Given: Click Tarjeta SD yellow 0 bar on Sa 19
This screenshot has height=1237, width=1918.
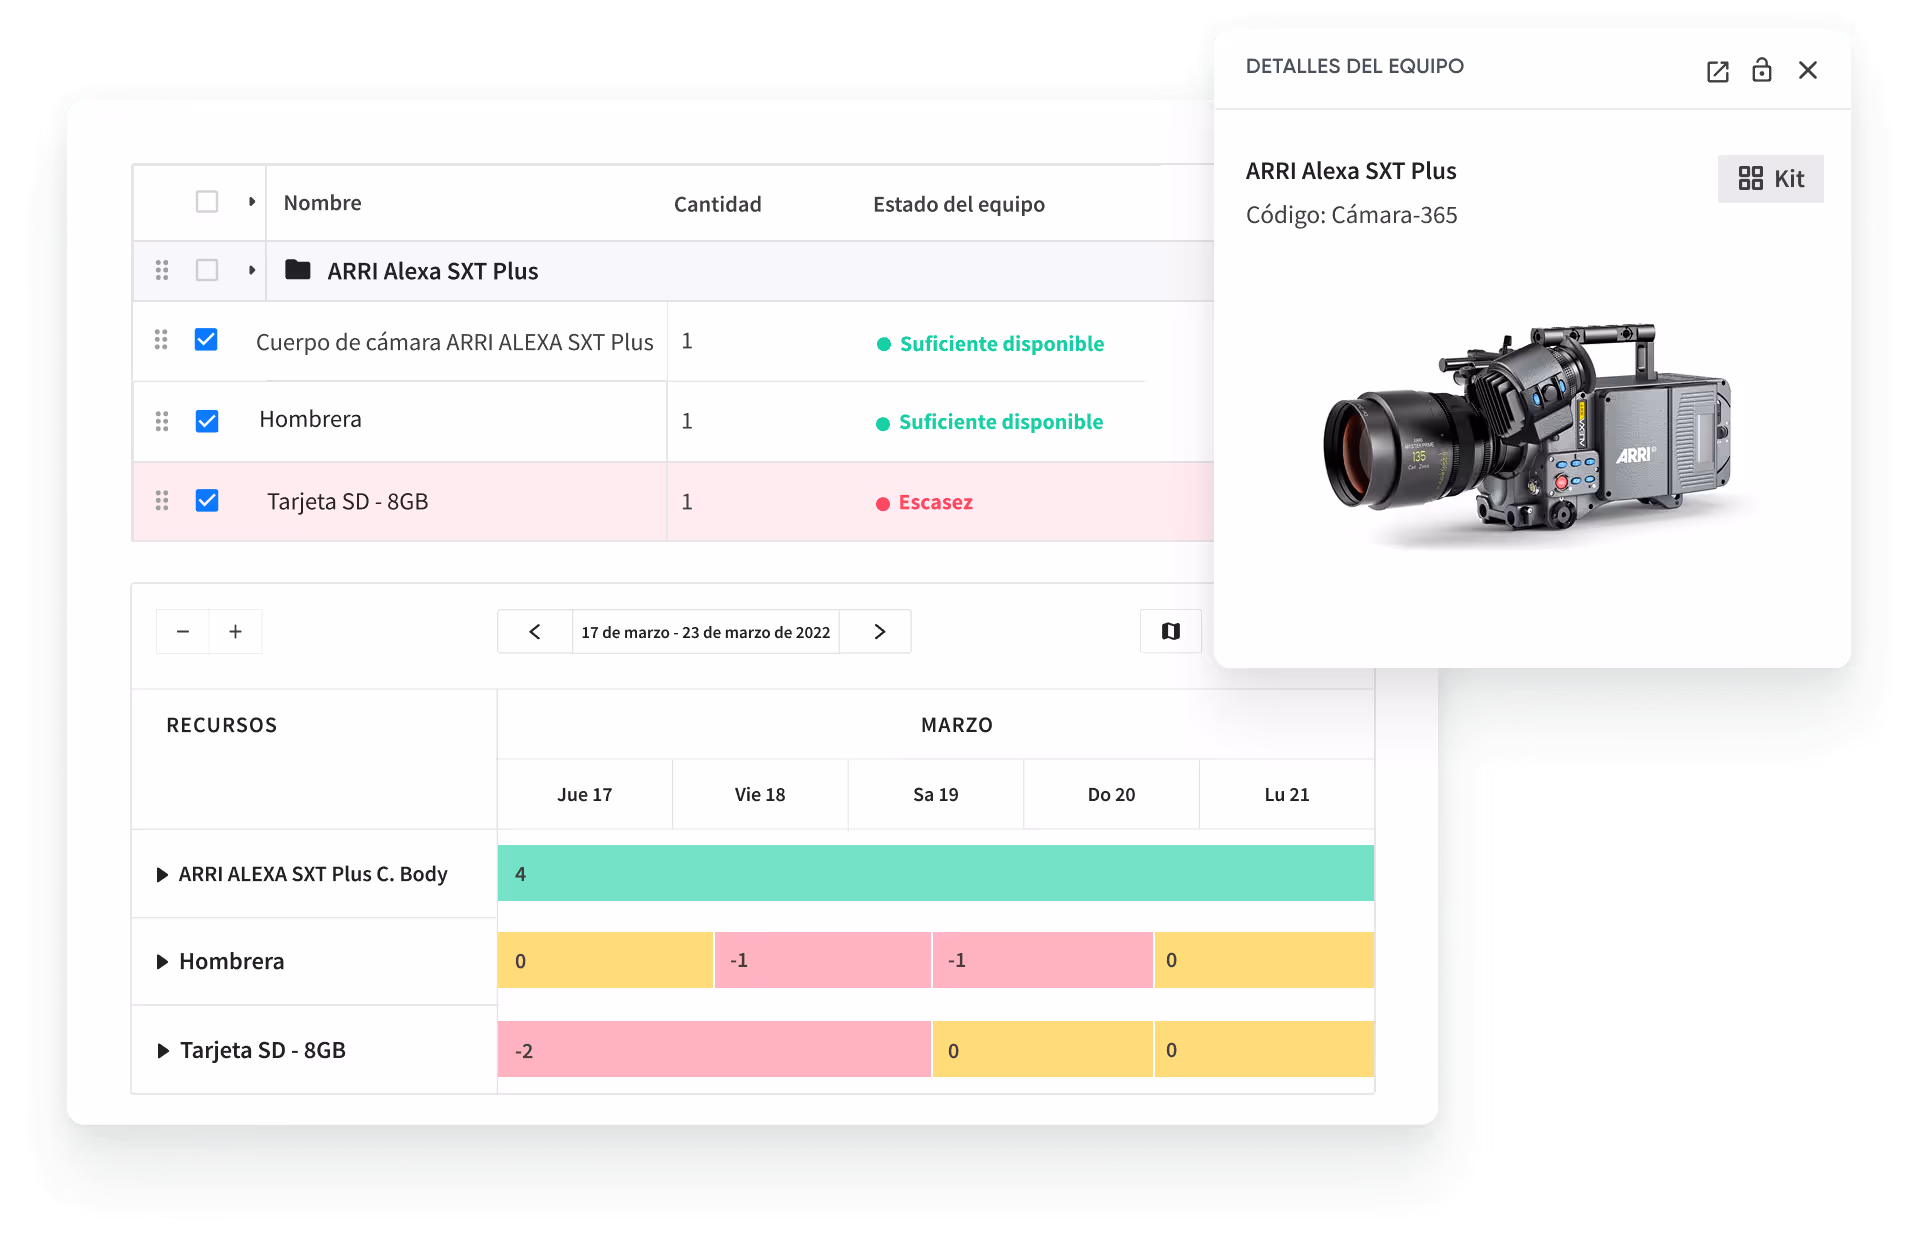Looking at the screenshot, I should coord(1043,1049).
